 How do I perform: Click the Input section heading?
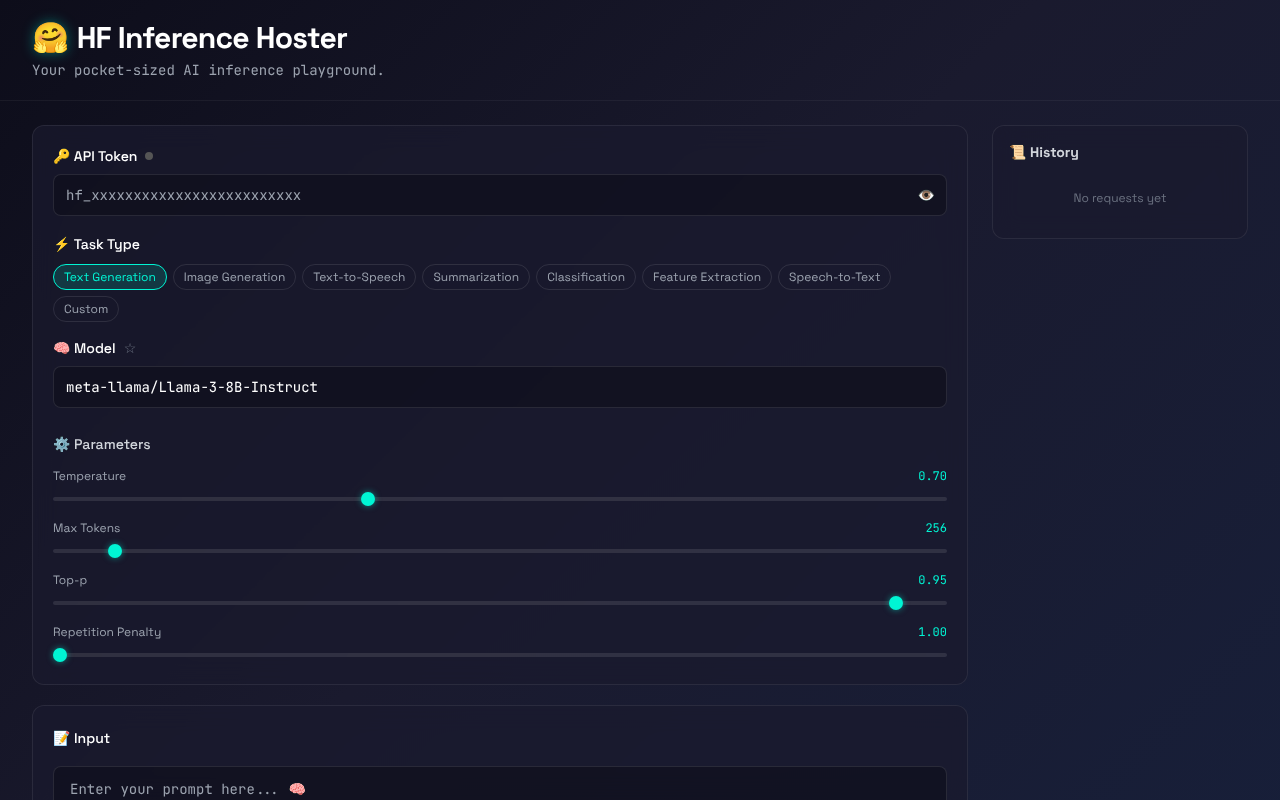pyautogui.click(x=81, y=738)
